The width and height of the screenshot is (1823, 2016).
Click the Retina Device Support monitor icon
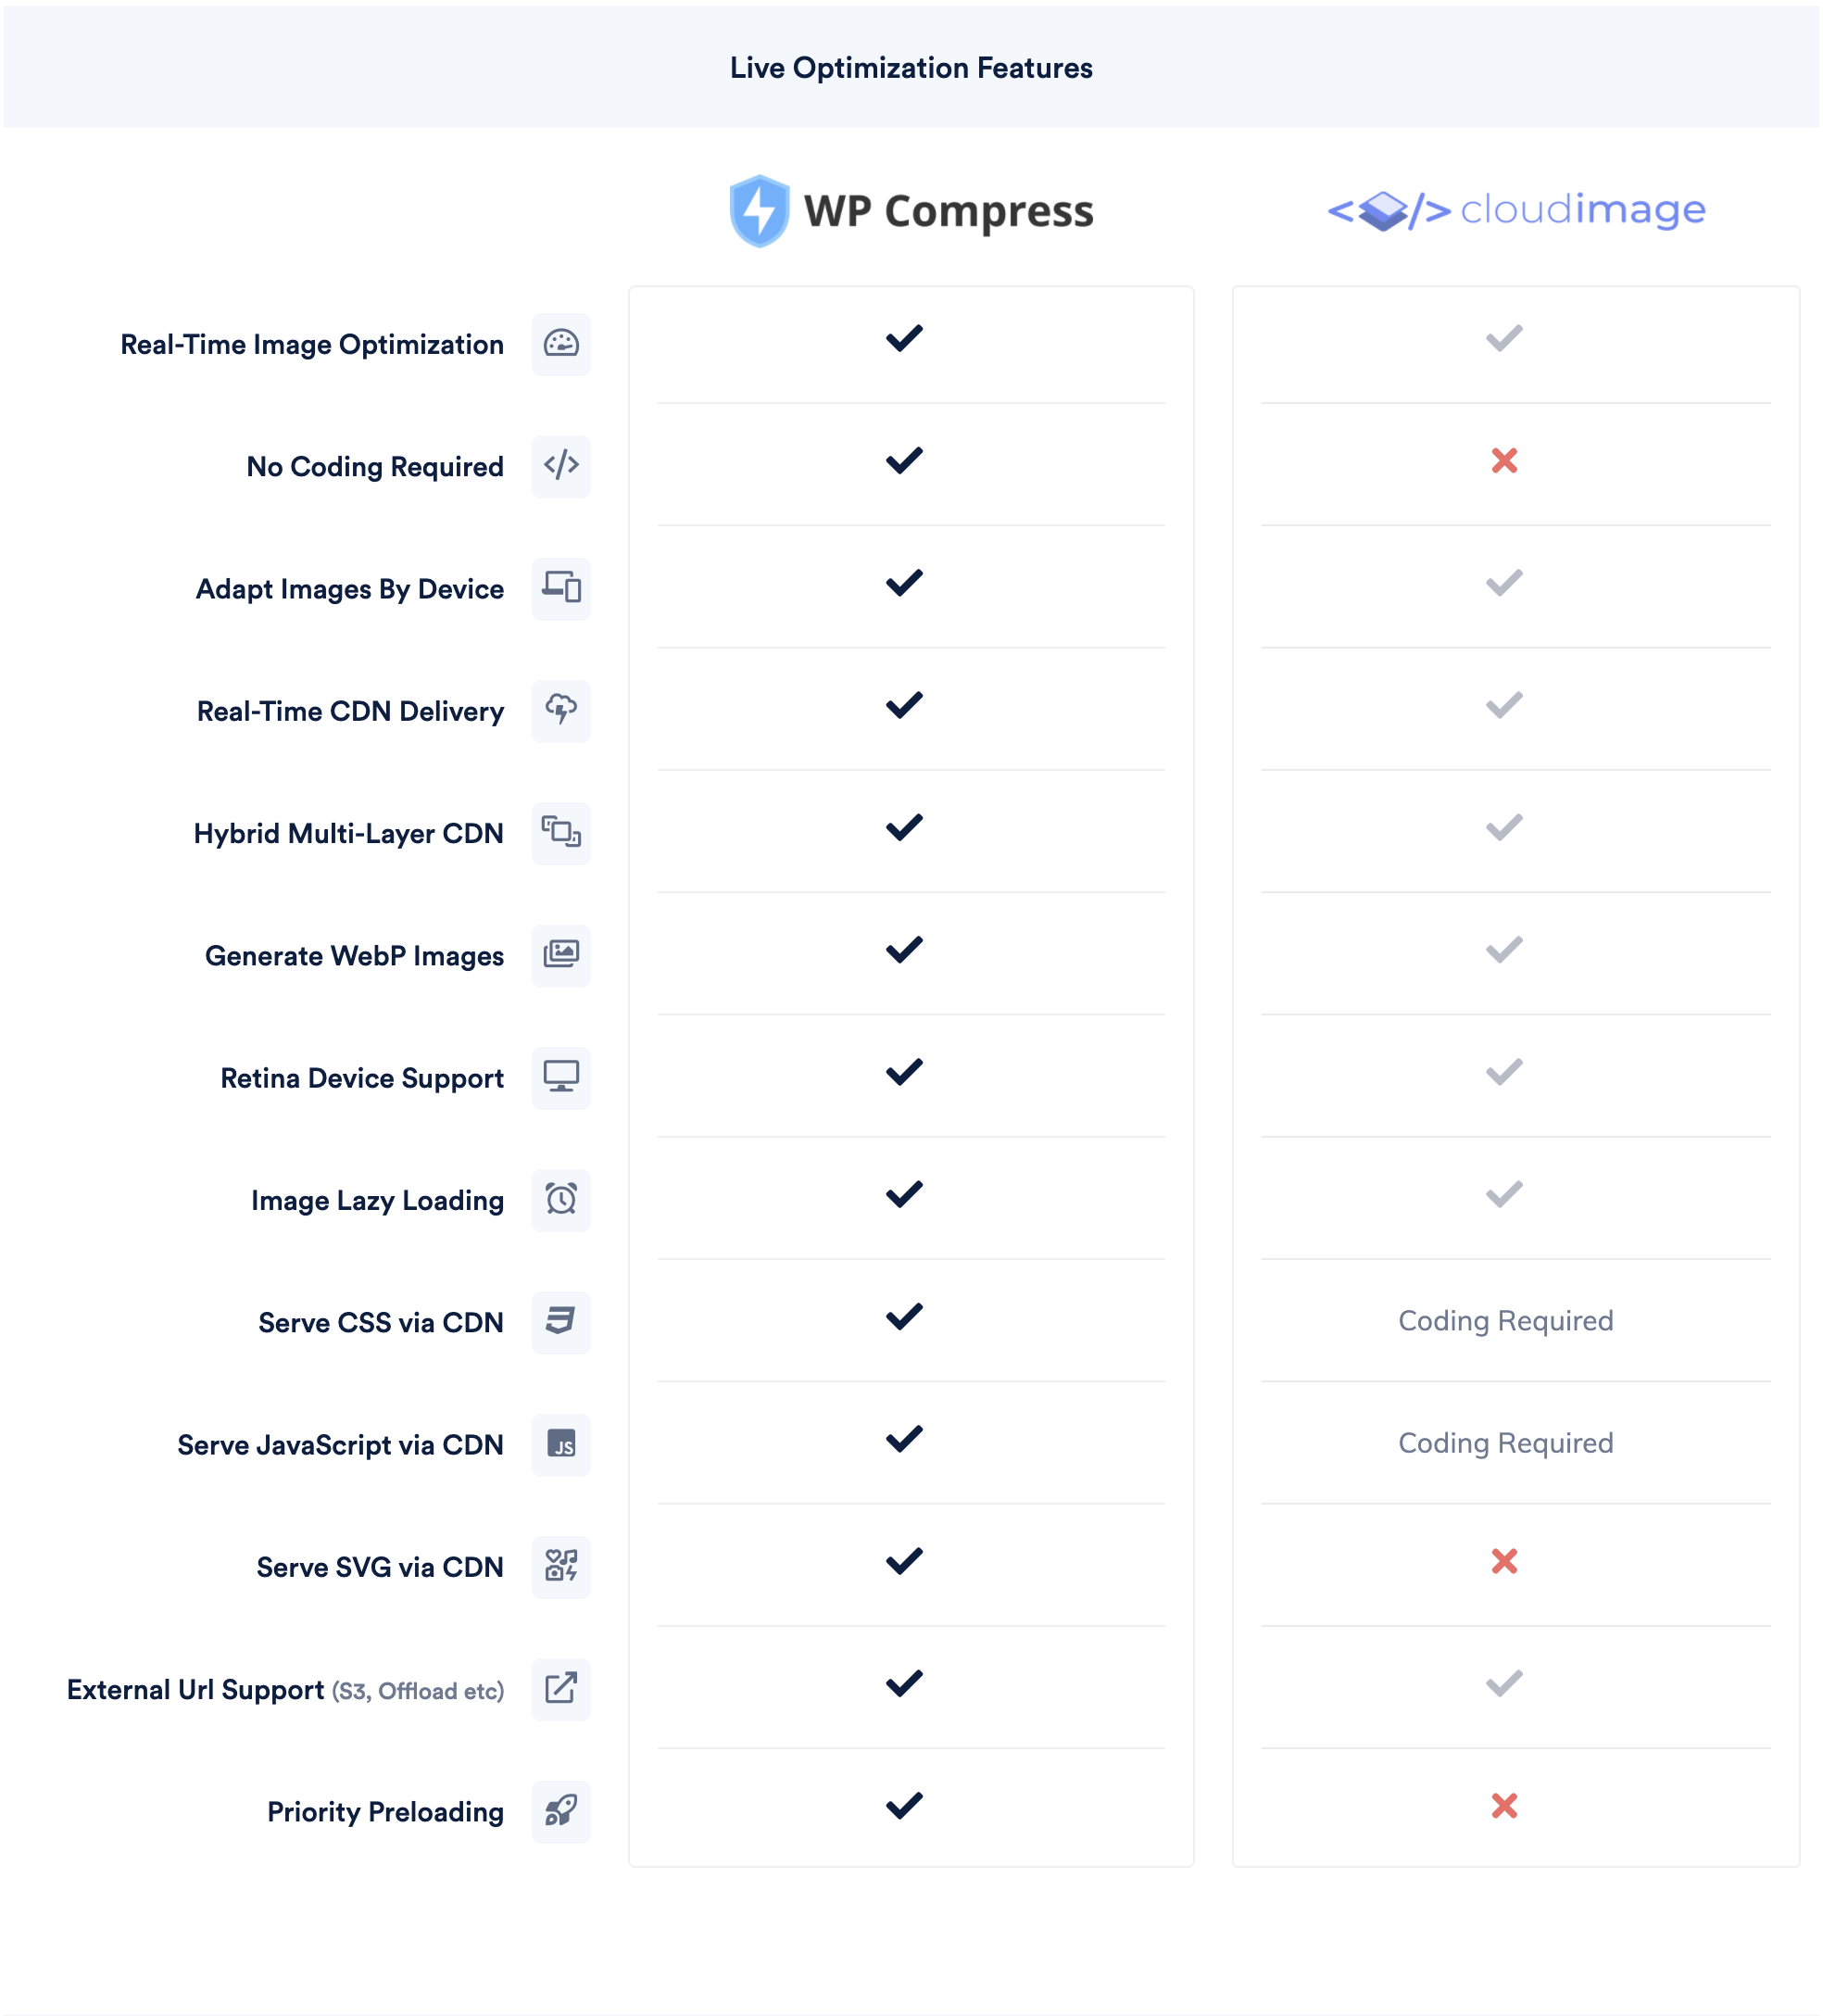click(x=561, y=1077)
